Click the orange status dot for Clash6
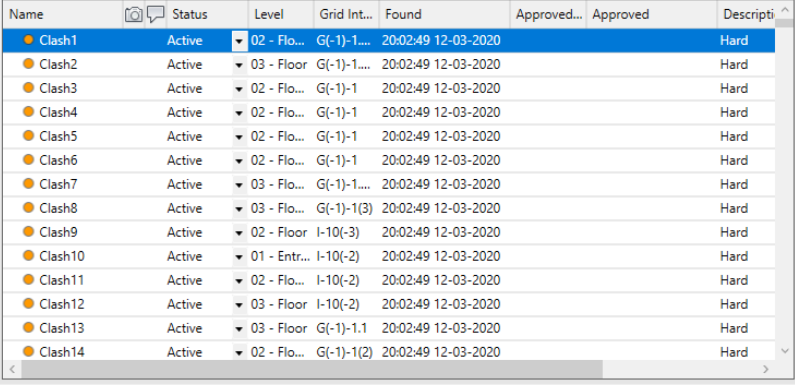Viewport: 795px width, 385px height. point(28,160)
